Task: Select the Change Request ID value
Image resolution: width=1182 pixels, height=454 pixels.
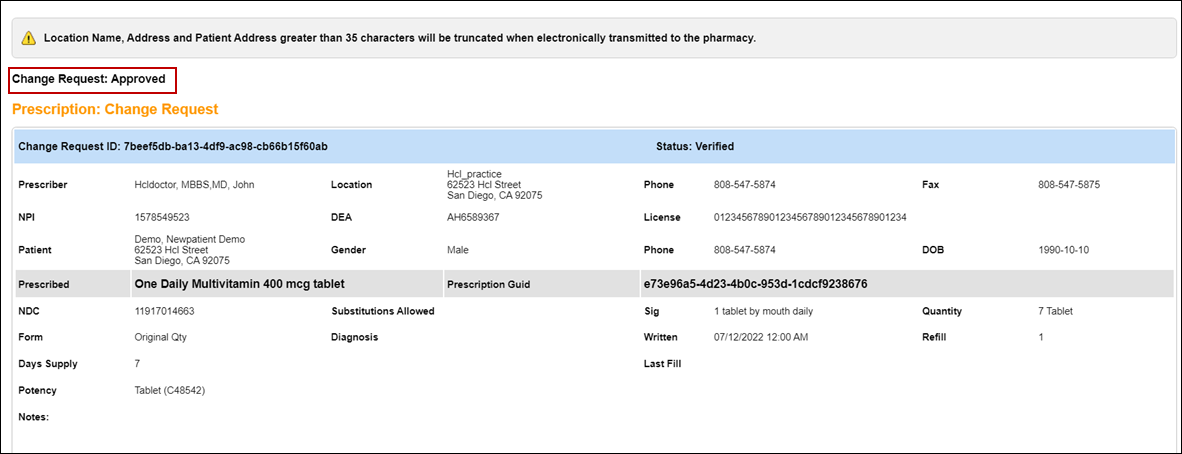Action: pos(225,146)
